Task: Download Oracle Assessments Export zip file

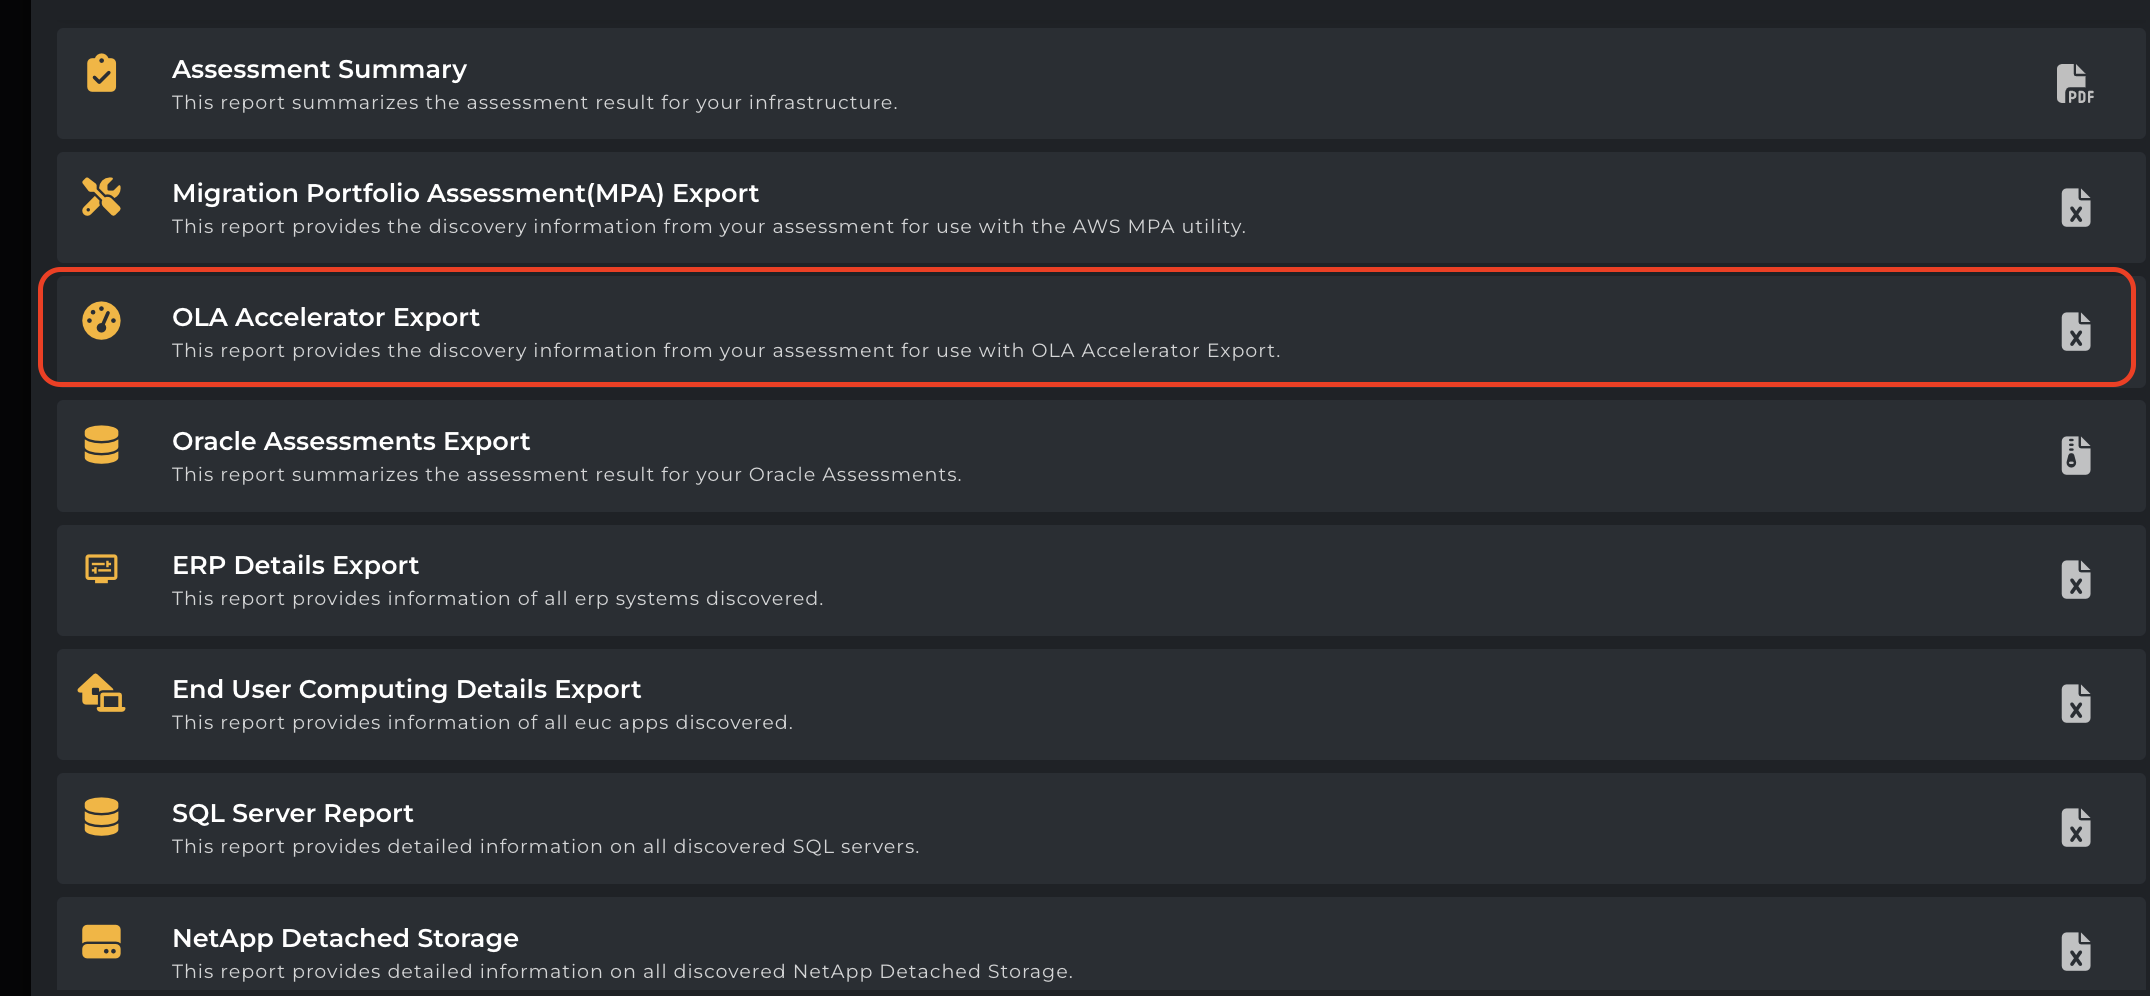Action: click(2075, 456)
